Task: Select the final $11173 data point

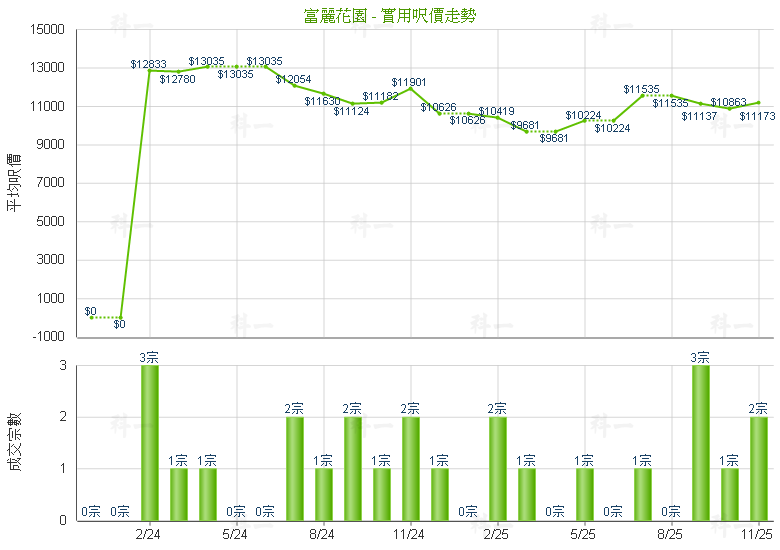Action: click(758, 102)
